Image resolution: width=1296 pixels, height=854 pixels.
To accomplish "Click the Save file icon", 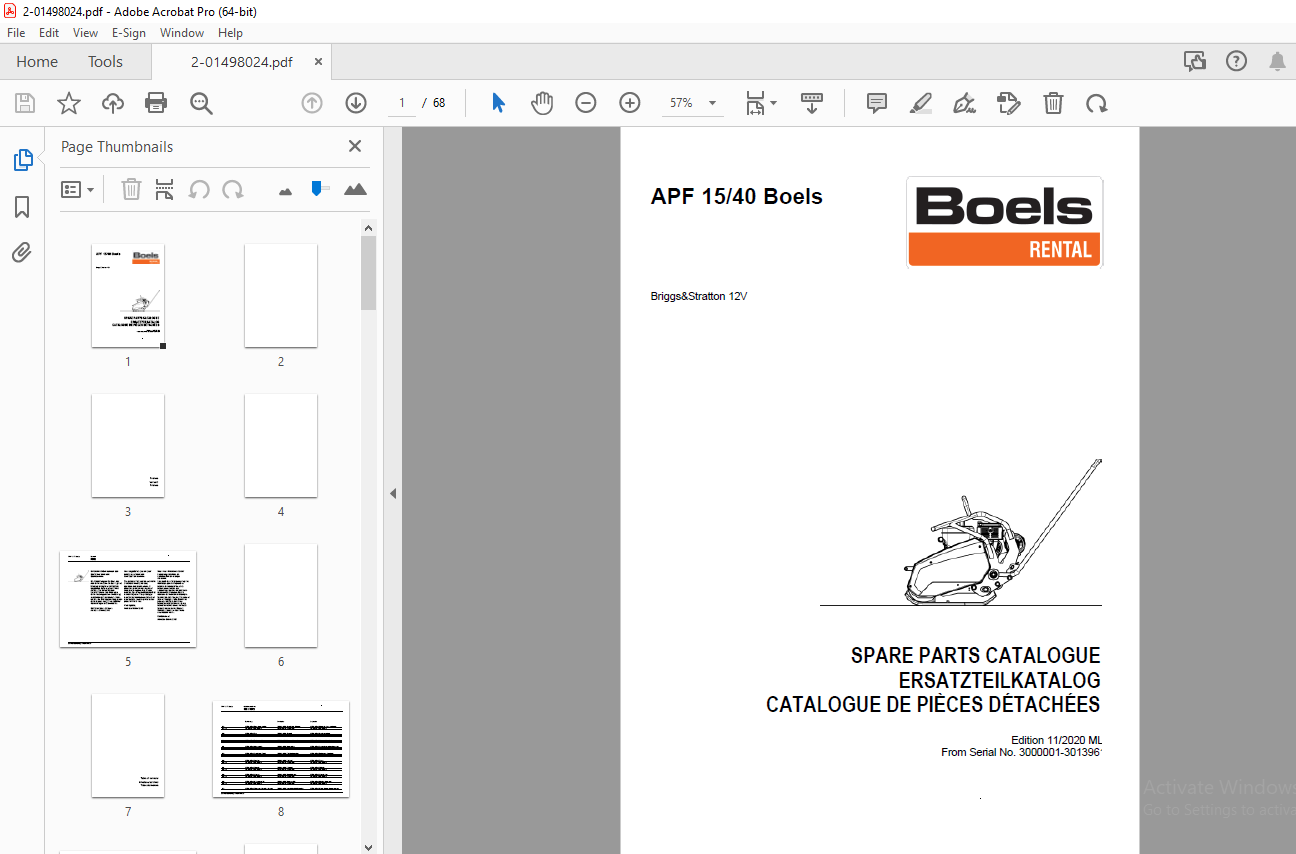I will click(25, 103).
